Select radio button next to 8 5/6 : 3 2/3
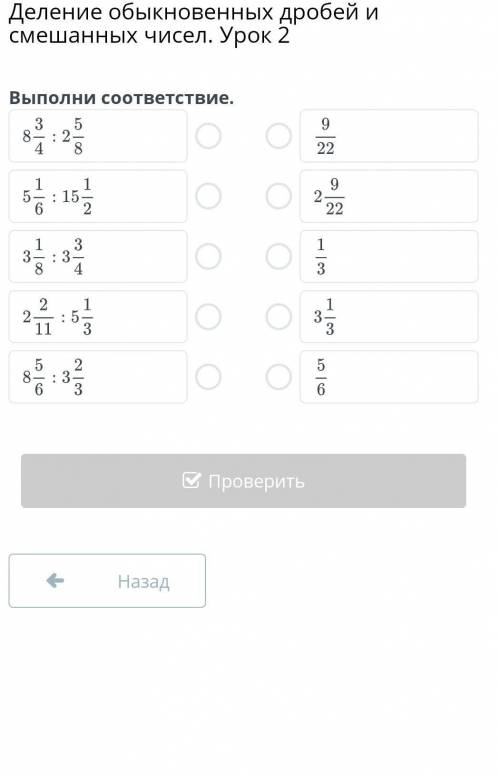 click(x=208, y=377)
